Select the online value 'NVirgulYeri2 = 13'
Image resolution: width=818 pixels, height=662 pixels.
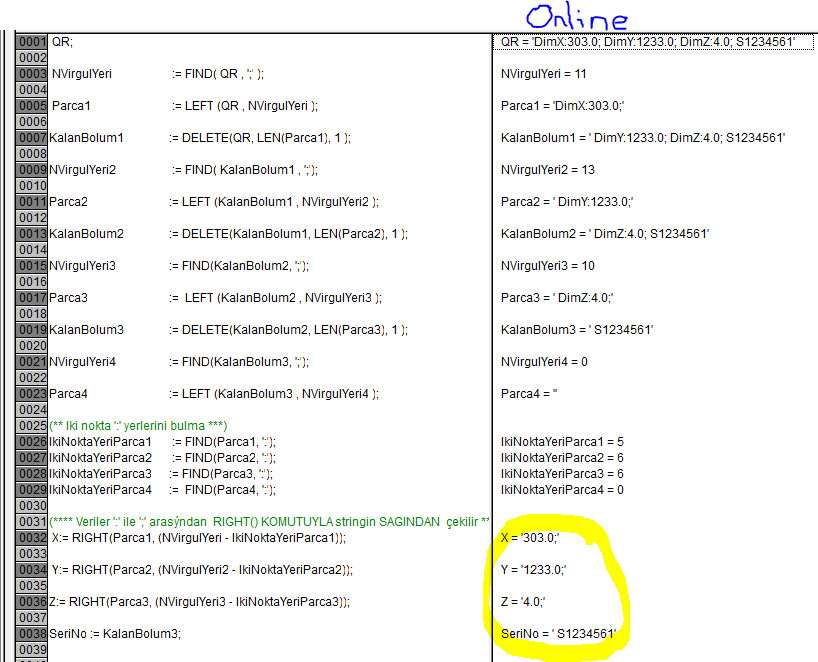point(548,170)
